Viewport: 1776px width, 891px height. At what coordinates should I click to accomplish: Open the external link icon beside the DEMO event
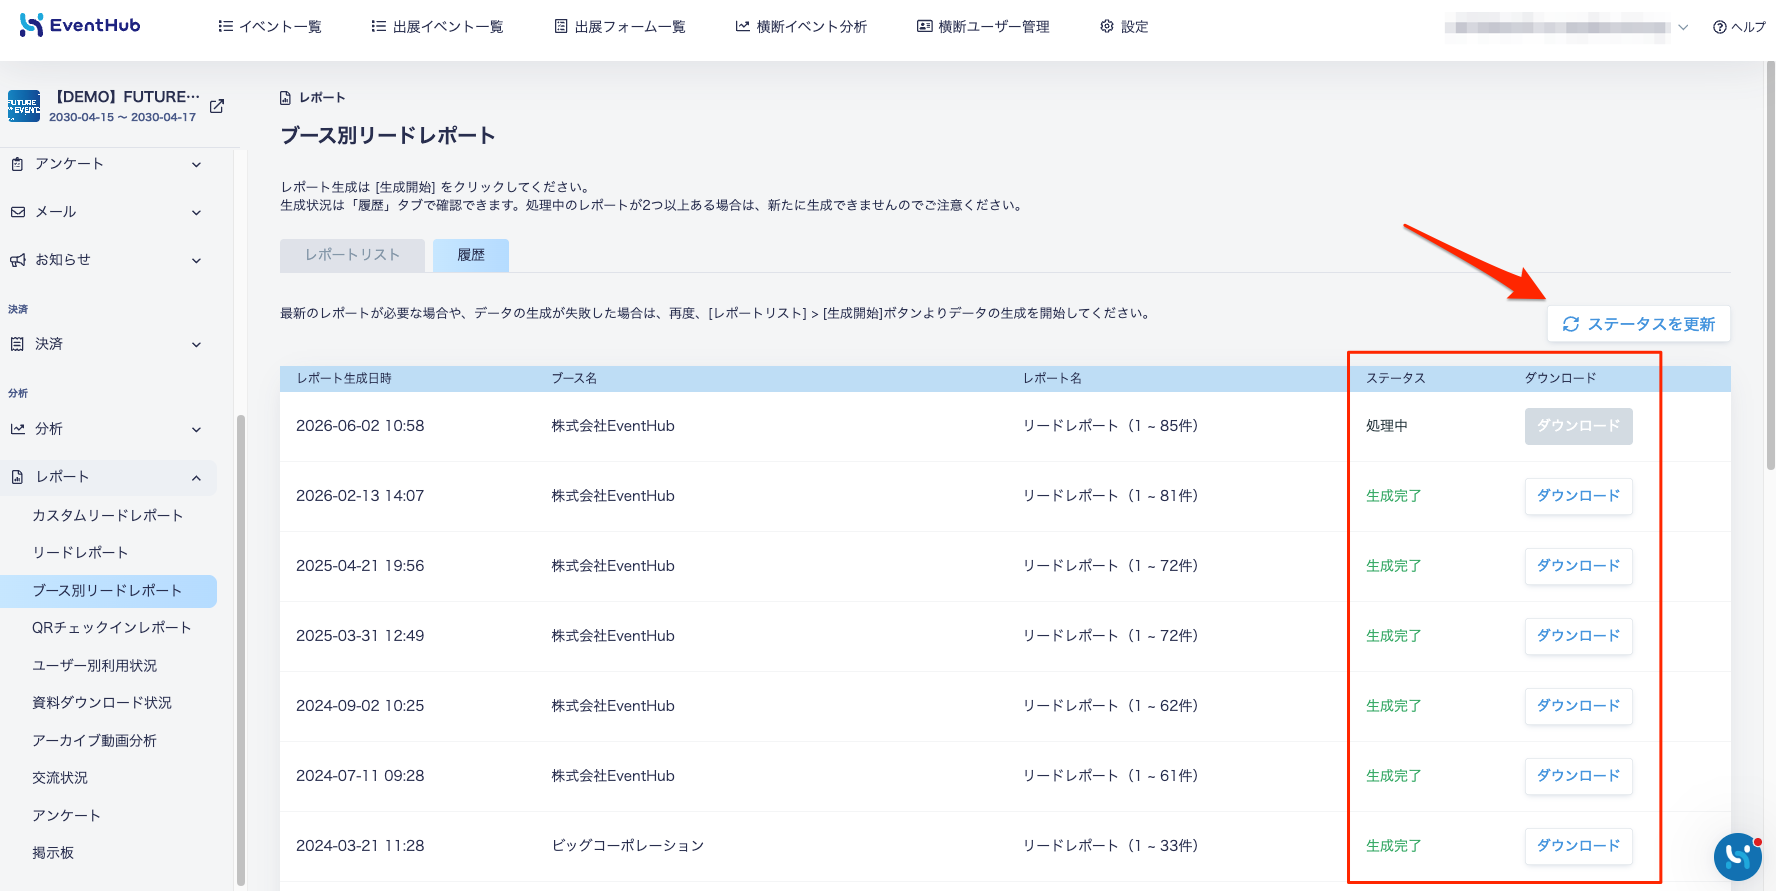coord(217,106)
